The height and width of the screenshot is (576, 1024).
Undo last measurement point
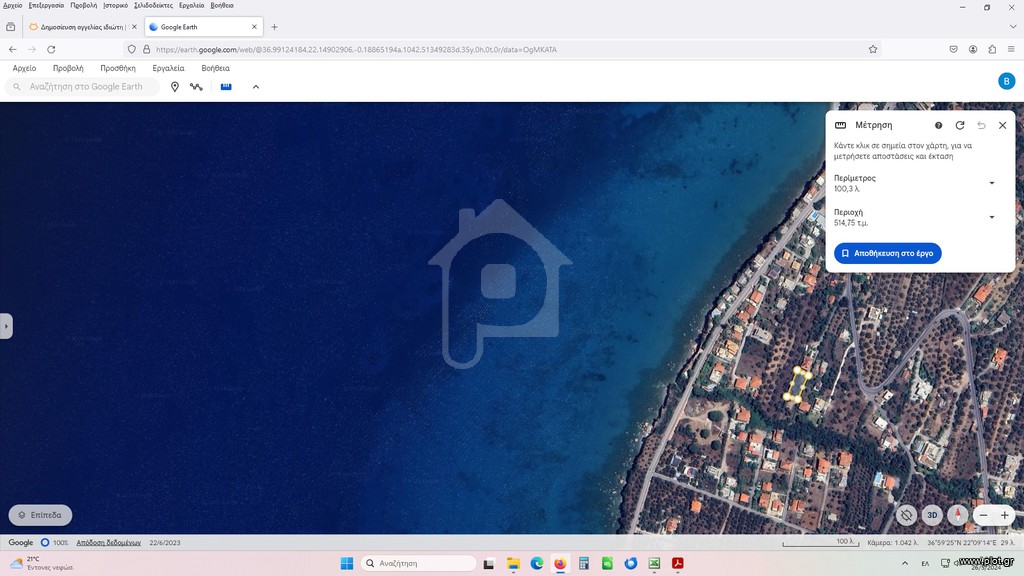point(981,125)
